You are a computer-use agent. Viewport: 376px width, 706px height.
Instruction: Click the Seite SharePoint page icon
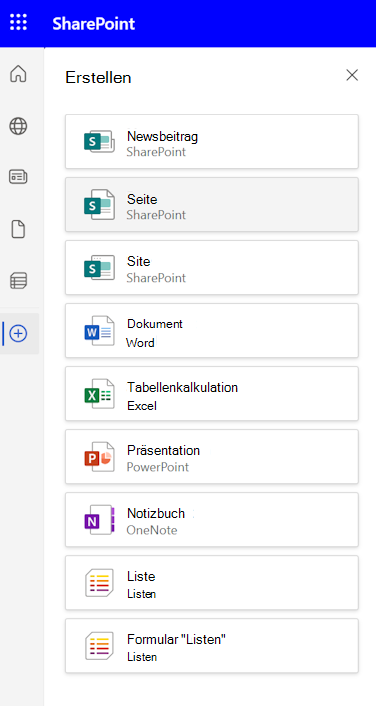coord(99,205)
